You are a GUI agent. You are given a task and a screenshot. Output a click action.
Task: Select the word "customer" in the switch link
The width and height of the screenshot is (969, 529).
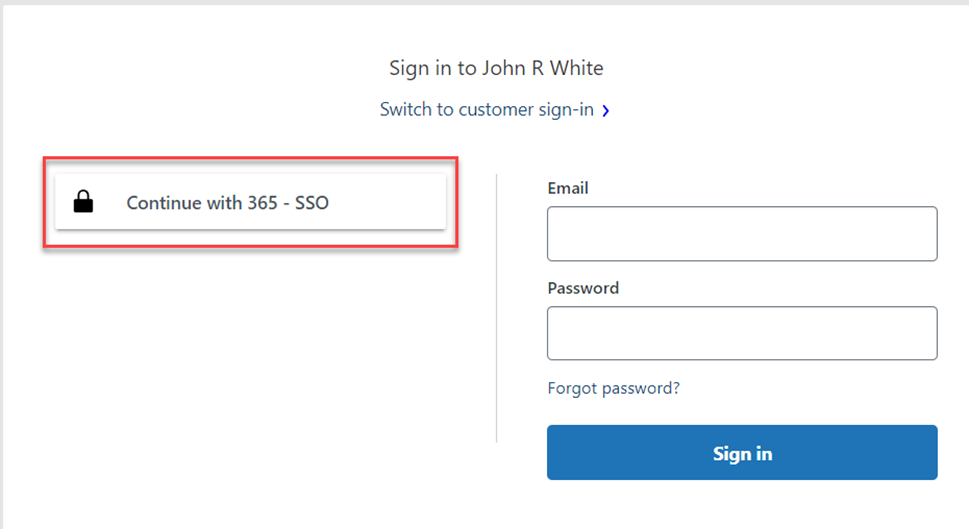point(495,110)
